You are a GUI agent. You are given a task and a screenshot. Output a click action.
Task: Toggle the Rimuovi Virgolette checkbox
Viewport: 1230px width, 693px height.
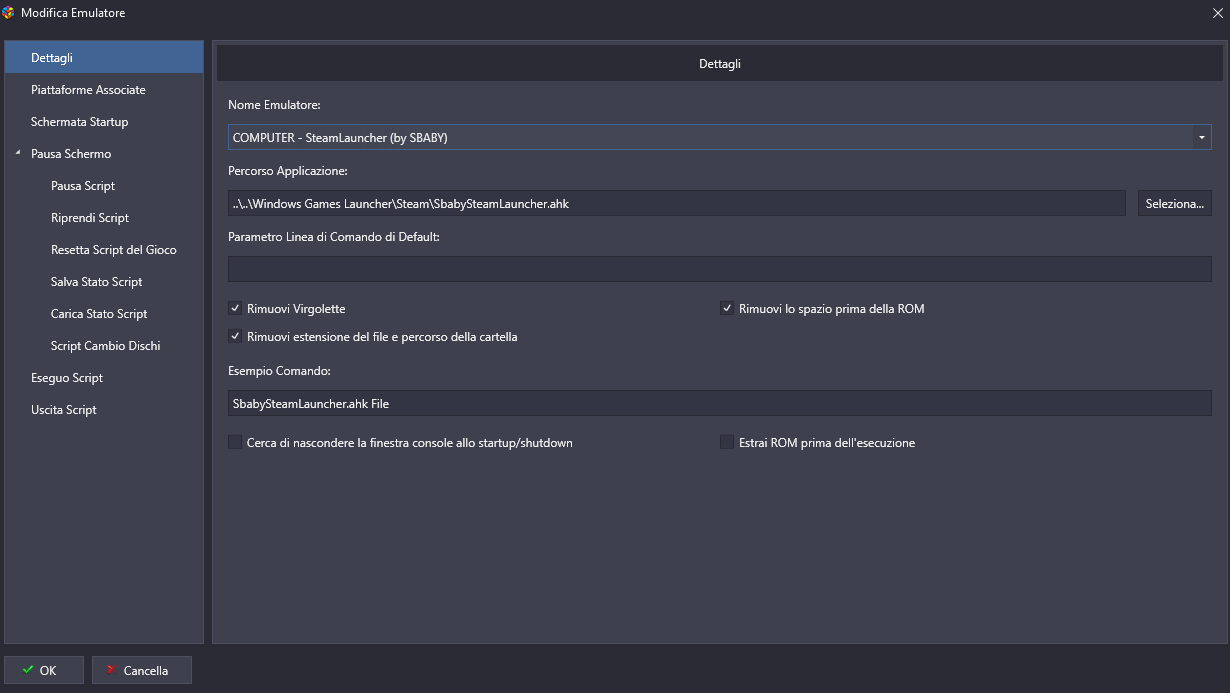pyautogui.click(x=235, y=309)
